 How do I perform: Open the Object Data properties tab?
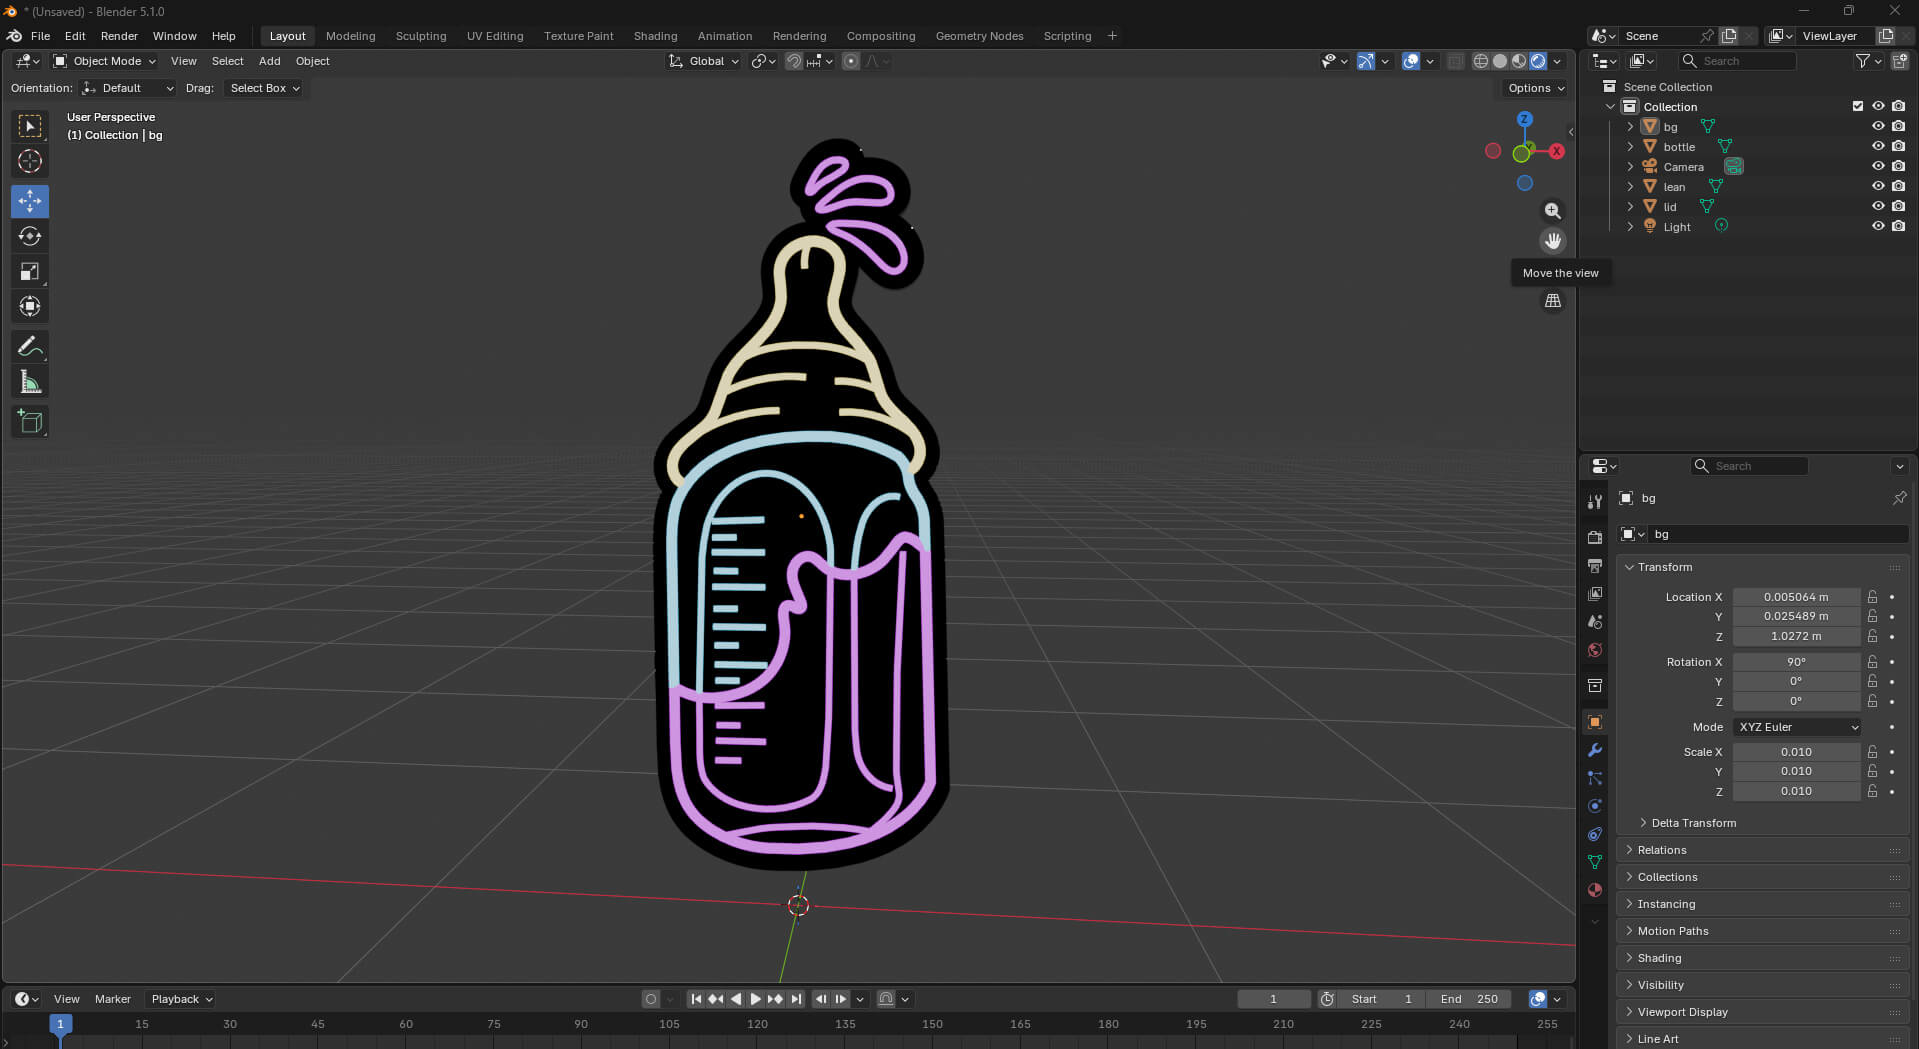point(1595,862)
